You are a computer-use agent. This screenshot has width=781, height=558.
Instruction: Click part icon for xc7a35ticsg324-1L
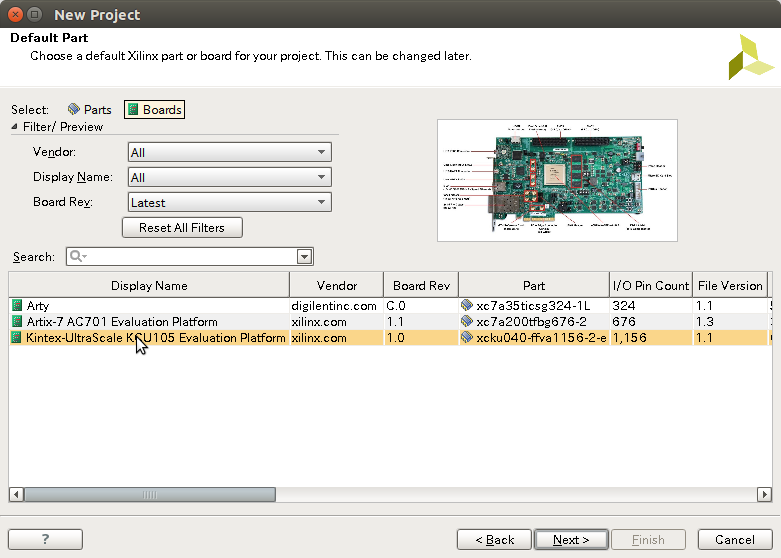coord(467,305)
